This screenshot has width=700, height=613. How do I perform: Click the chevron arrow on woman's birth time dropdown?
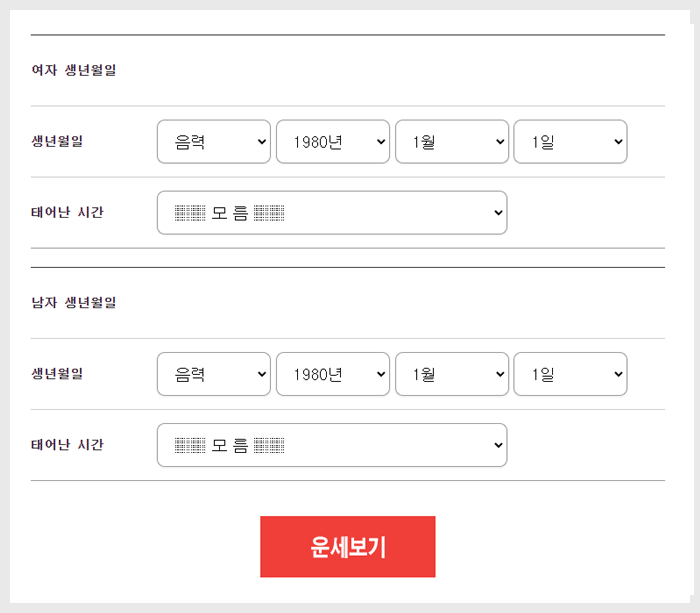coord(499,213)
